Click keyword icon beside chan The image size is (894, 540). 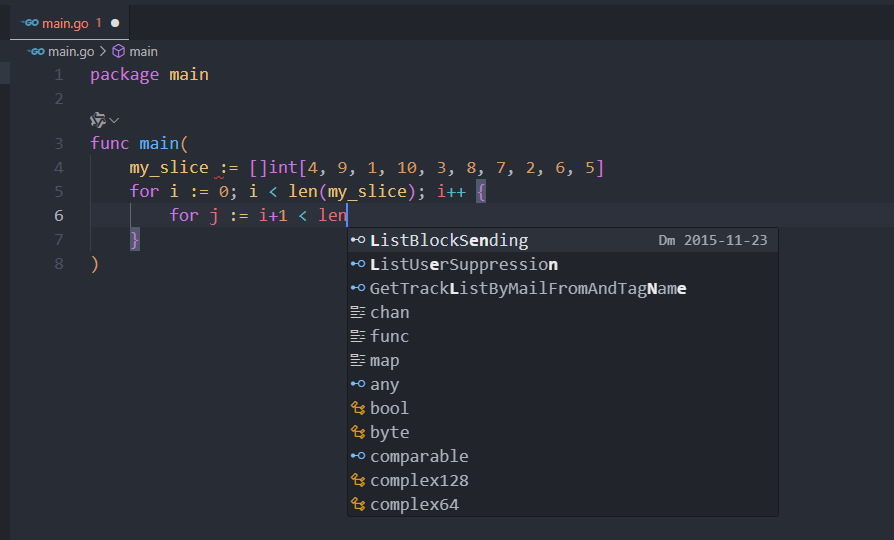point(358,312)
